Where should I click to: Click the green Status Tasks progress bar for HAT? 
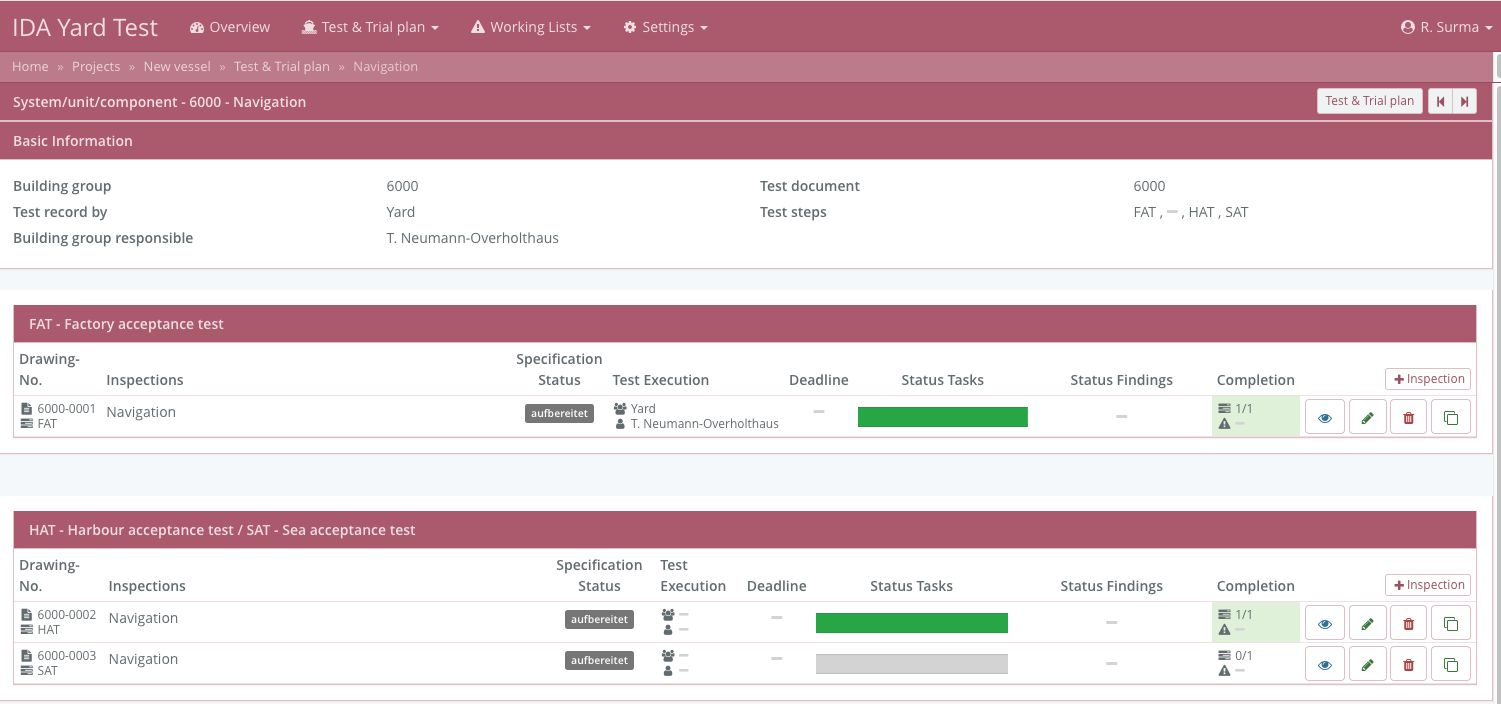[x=911, y=622]
